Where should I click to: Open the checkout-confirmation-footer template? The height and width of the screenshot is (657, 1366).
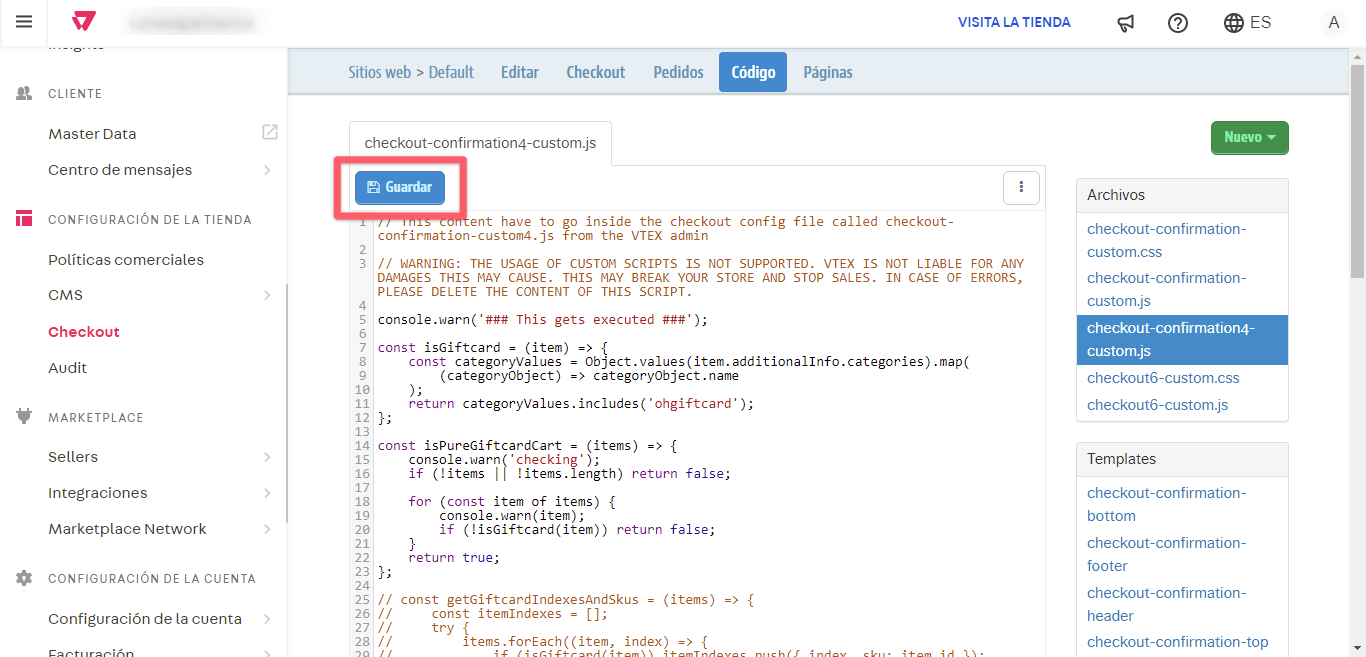(x=1166, y=554)
